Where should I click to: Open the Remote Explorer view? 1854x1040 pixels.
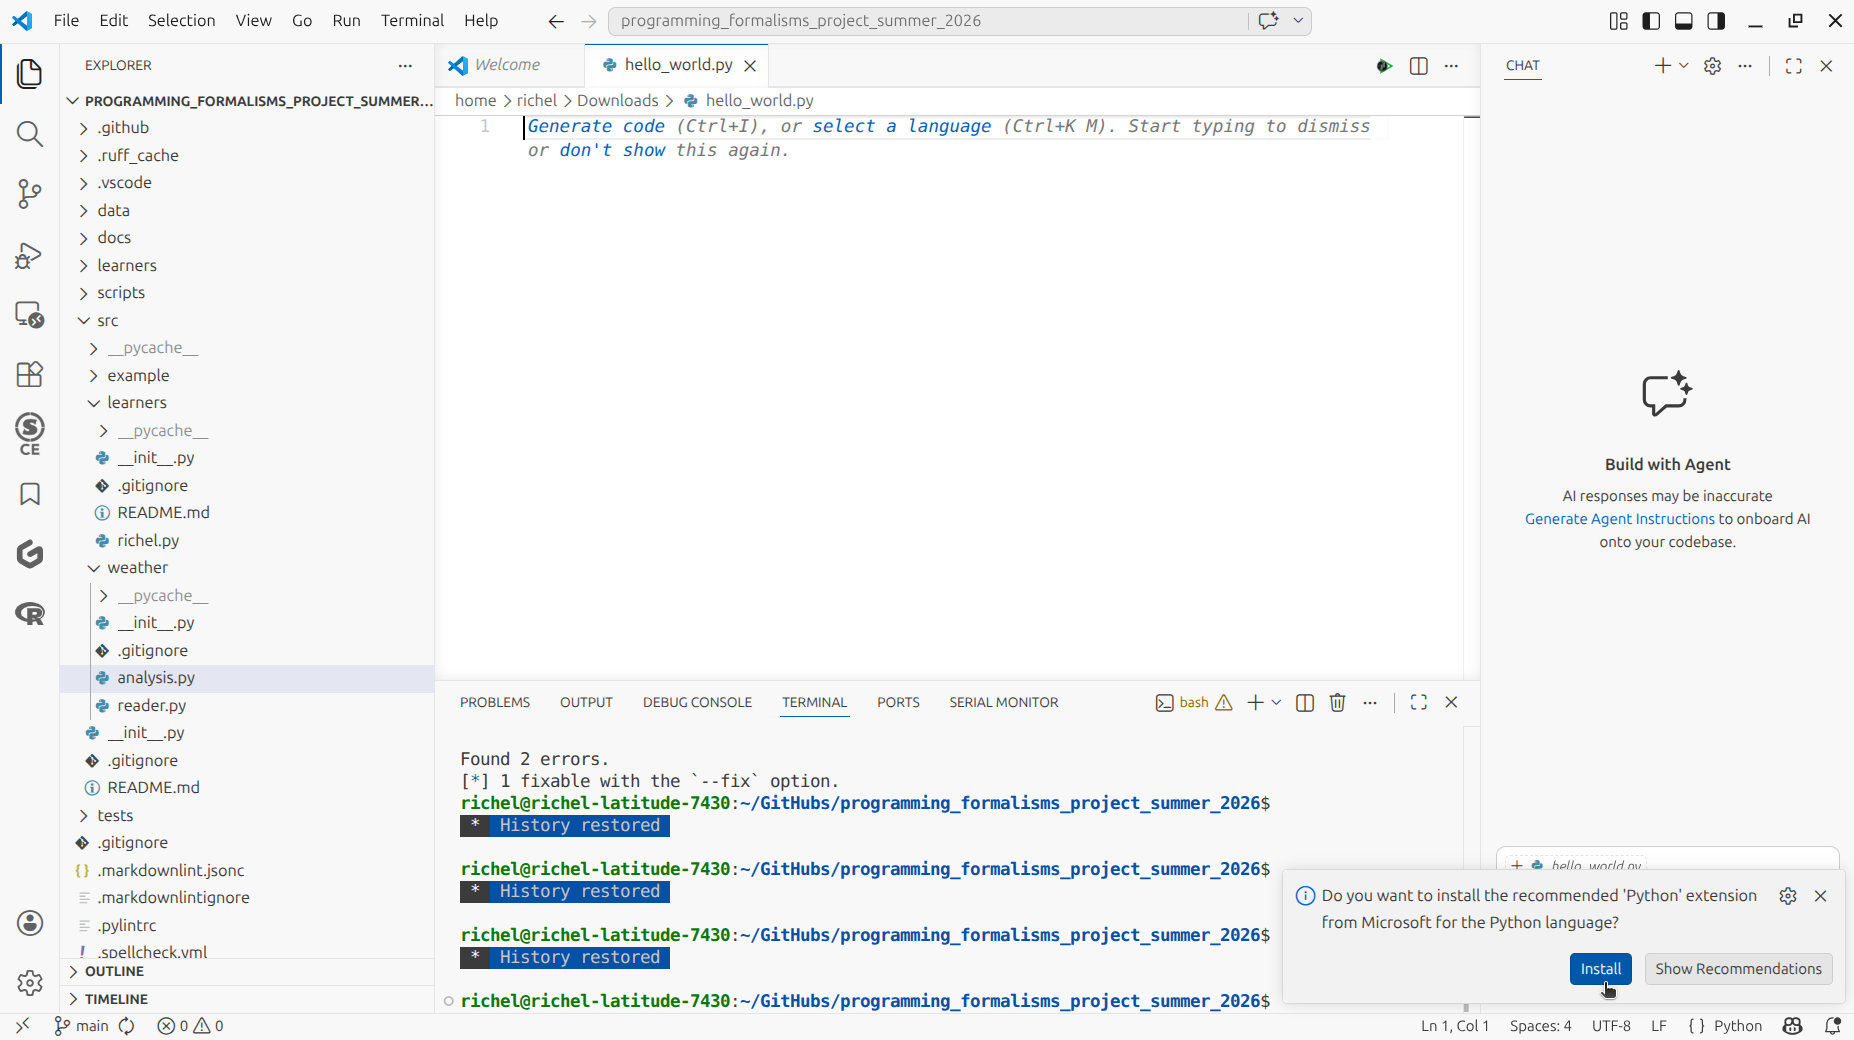click(30, 315)
